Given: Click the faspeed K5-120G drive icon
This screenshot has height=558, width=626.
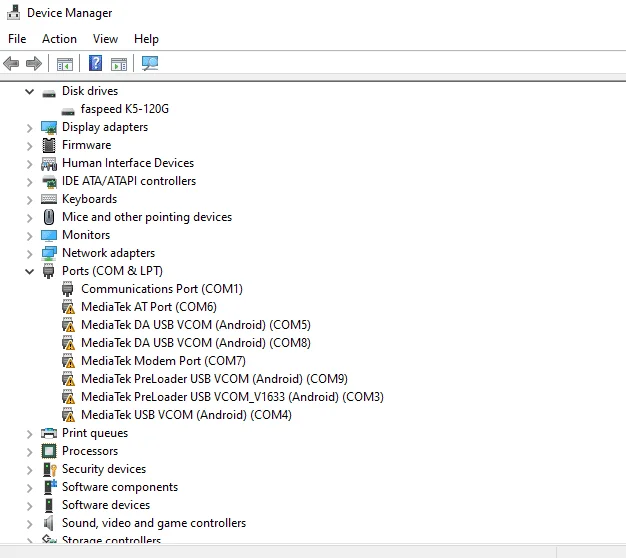Looking at the screenshot, I should 68,111.
